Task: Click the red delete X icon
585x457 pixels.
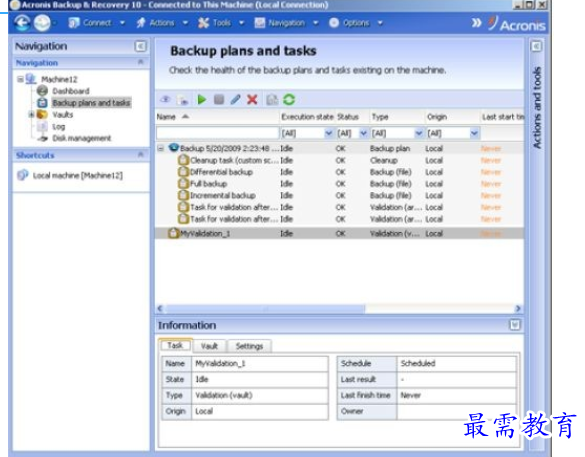Action: (252, 100)
